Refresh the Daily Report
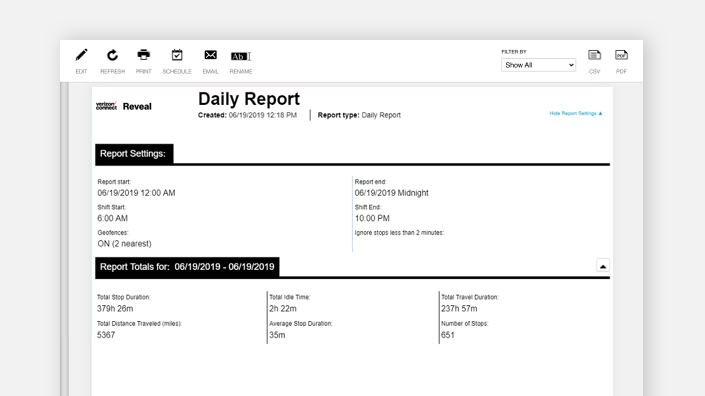Image resolution: width=705 pixels, height=396 pixels. pos(112,55)
